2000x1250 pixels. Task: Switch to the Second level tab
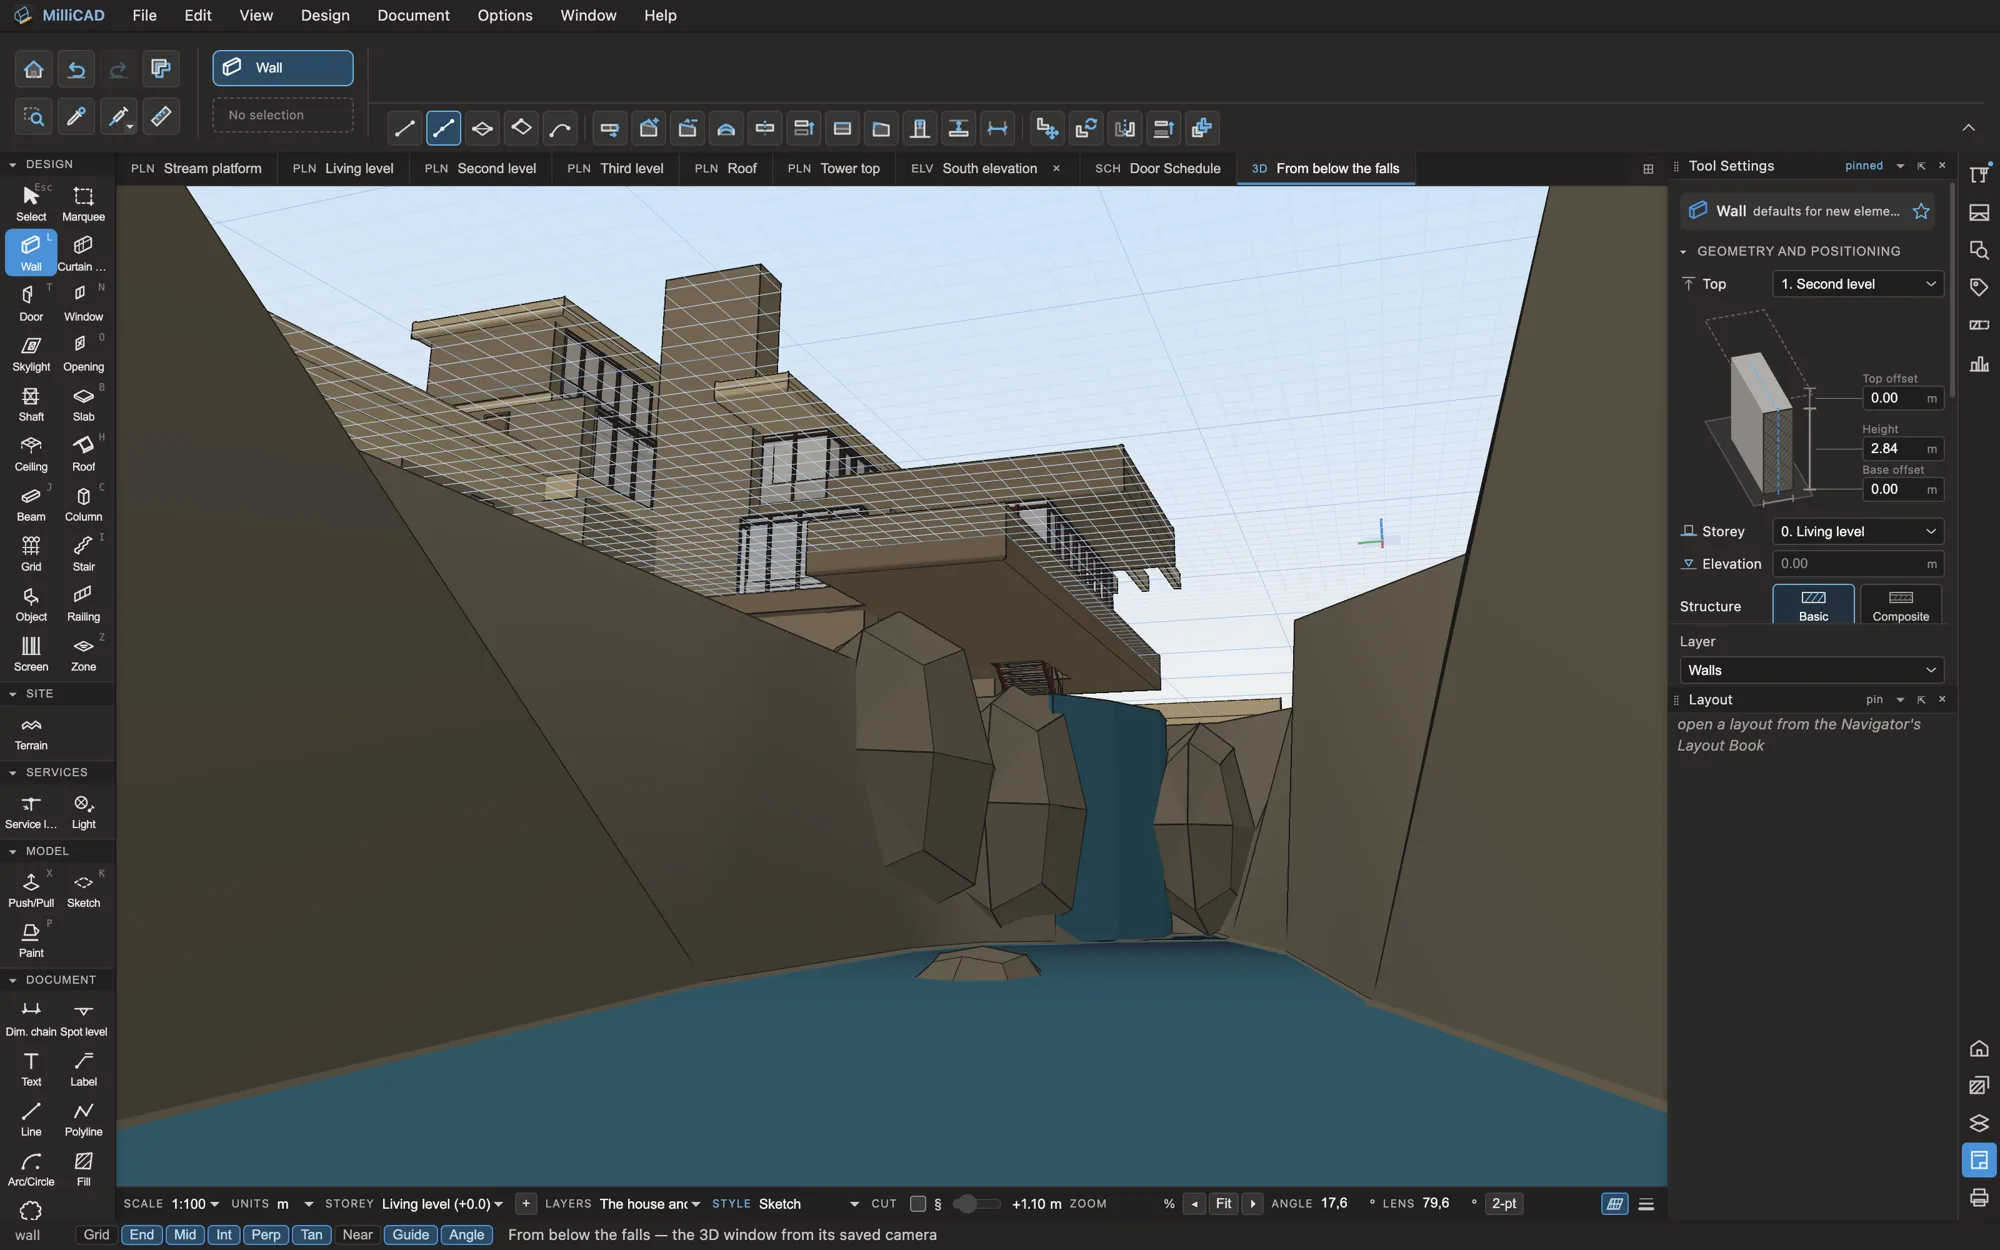click(480, 168)
